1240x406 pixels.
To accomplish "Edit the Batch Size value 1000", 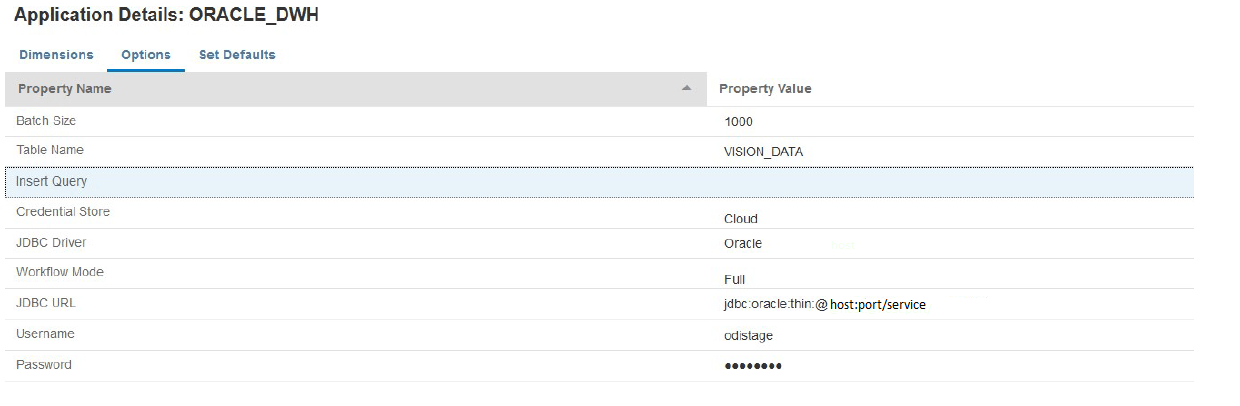I will [738, 122].
